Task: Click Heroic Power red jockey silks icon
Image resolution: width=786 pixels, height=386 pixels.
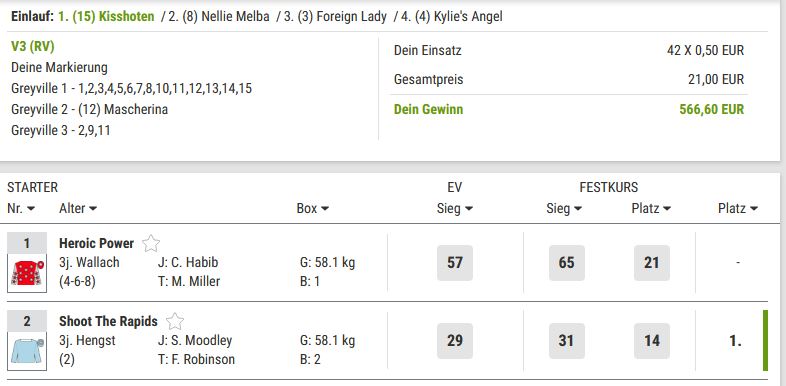Action: point(27,273)
